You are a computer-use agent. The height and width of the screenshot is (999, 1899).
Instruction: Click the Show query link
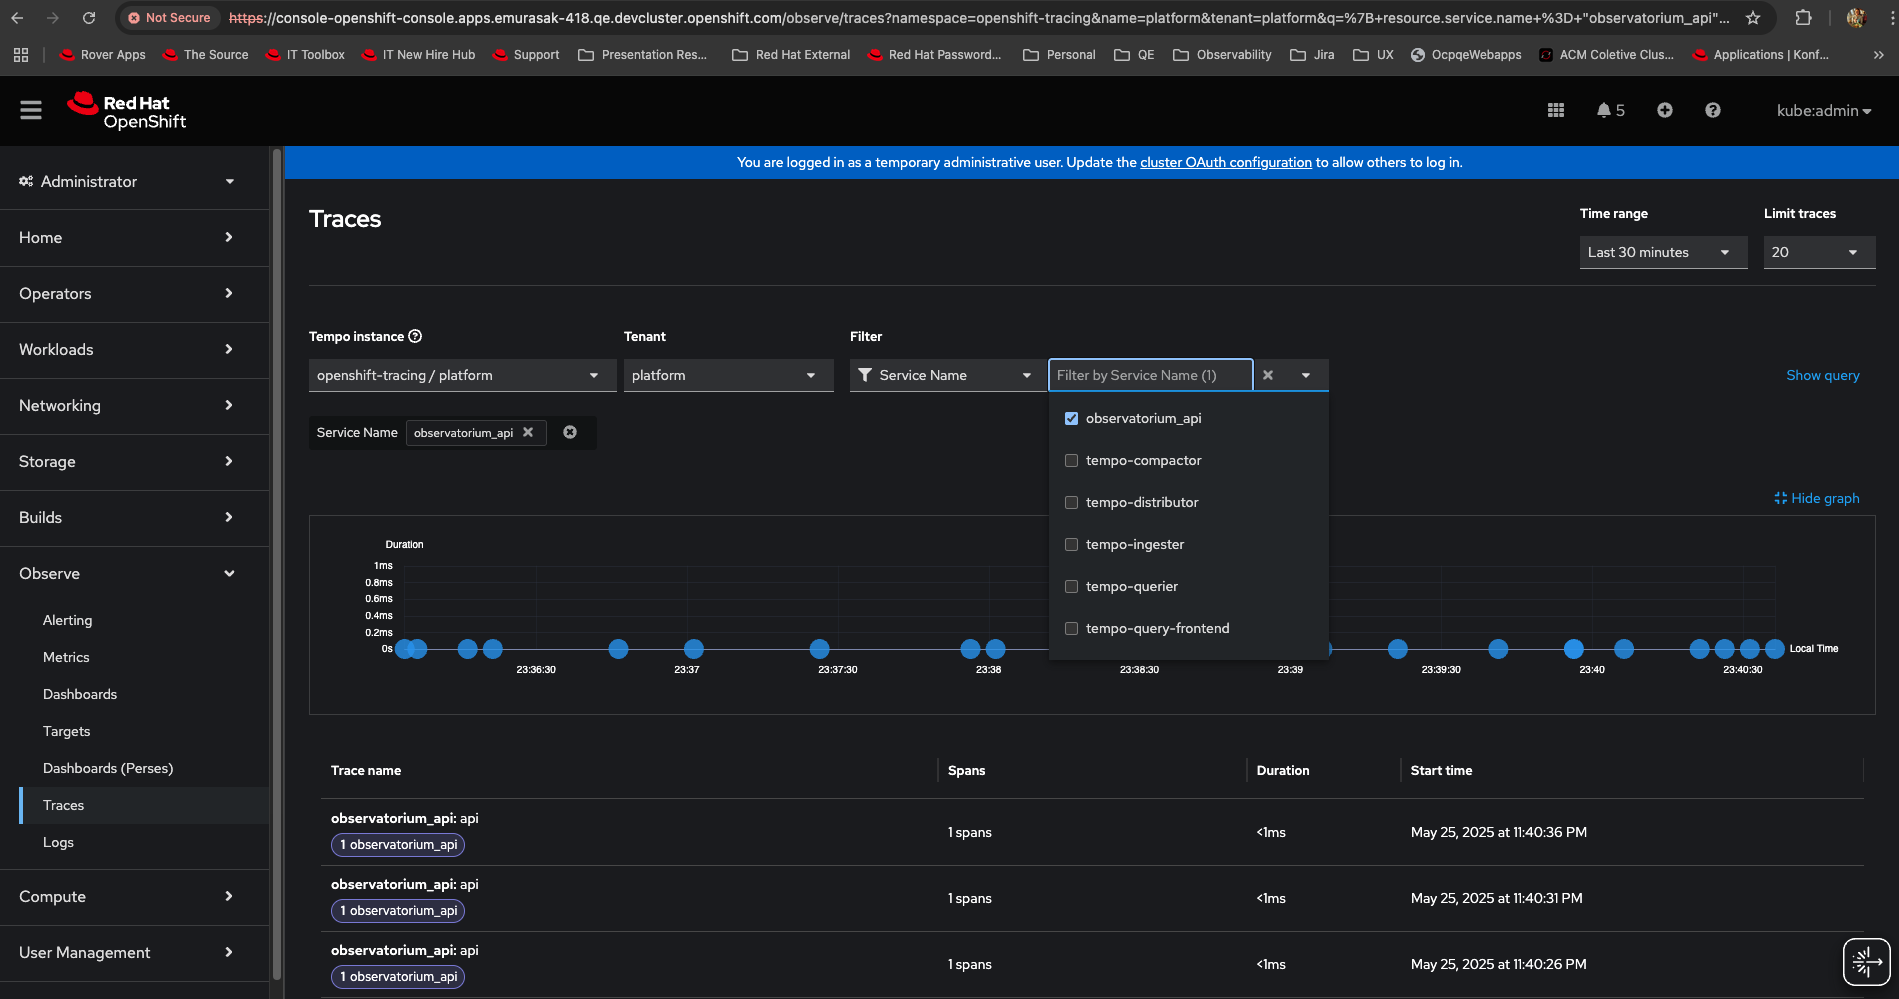coord(1822,375)
